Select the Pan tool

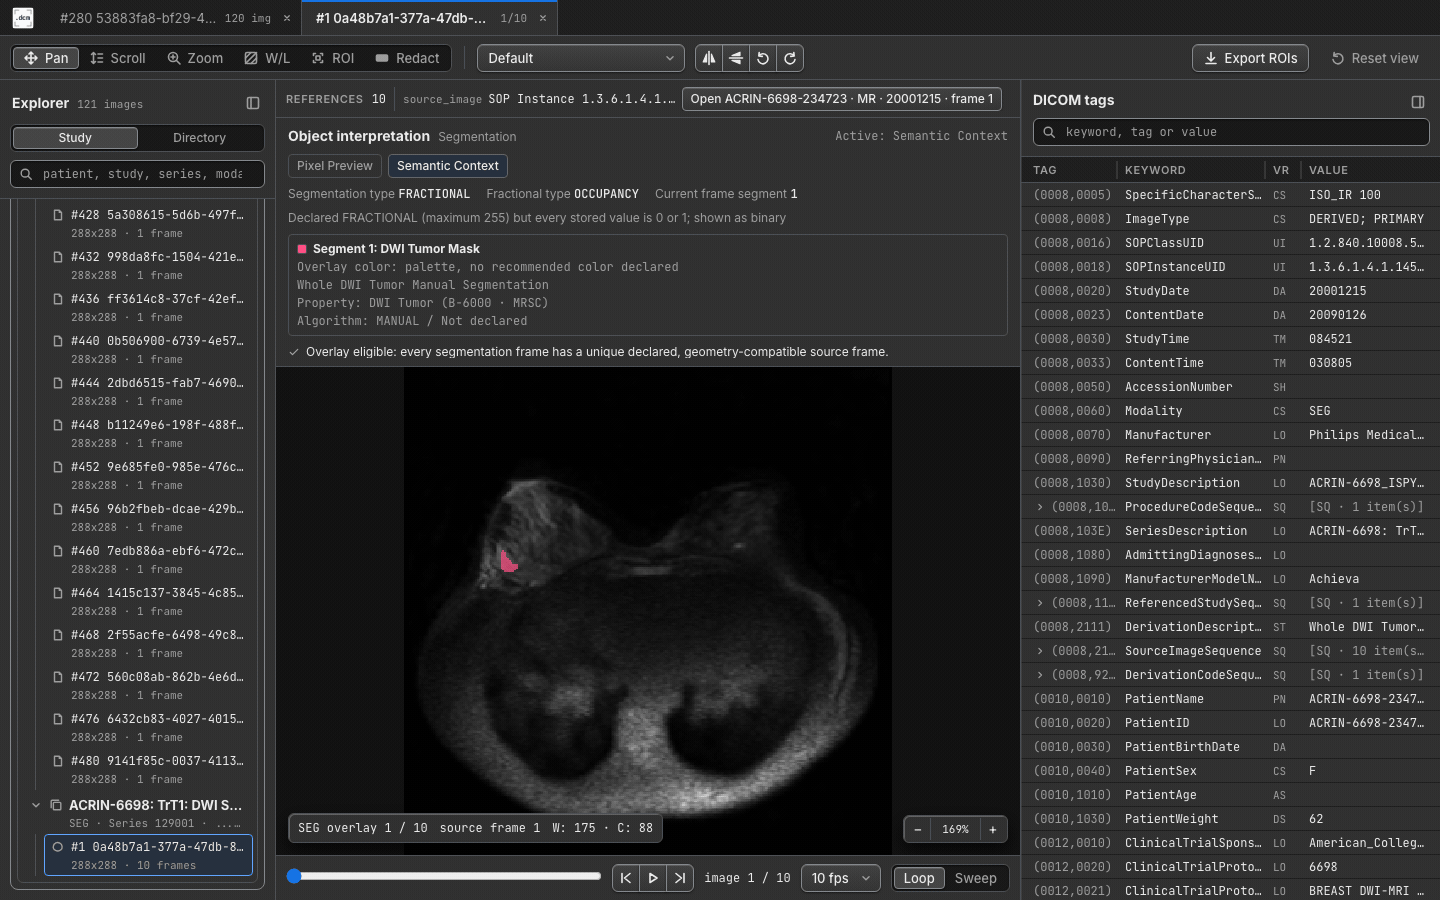(x=46, y=58)
